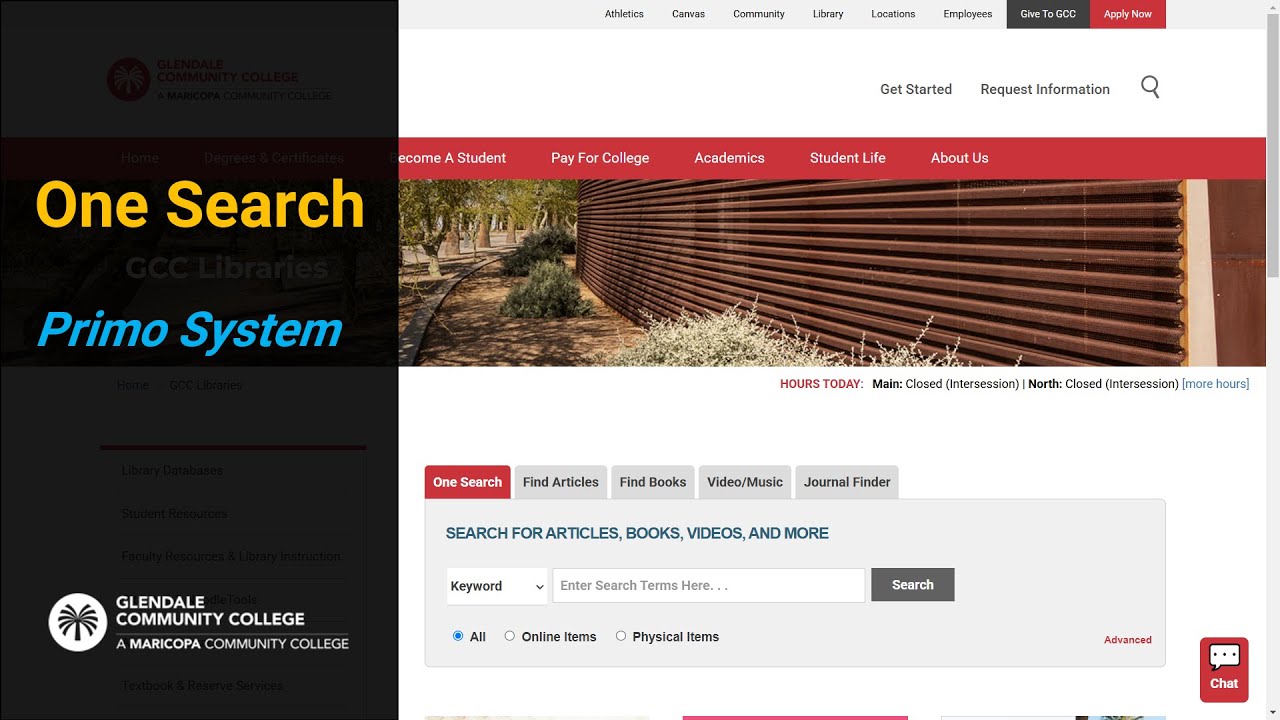Select the Physical Items radio option
The height and width of the screenshot is (720, 1280).
pos(620,636)
